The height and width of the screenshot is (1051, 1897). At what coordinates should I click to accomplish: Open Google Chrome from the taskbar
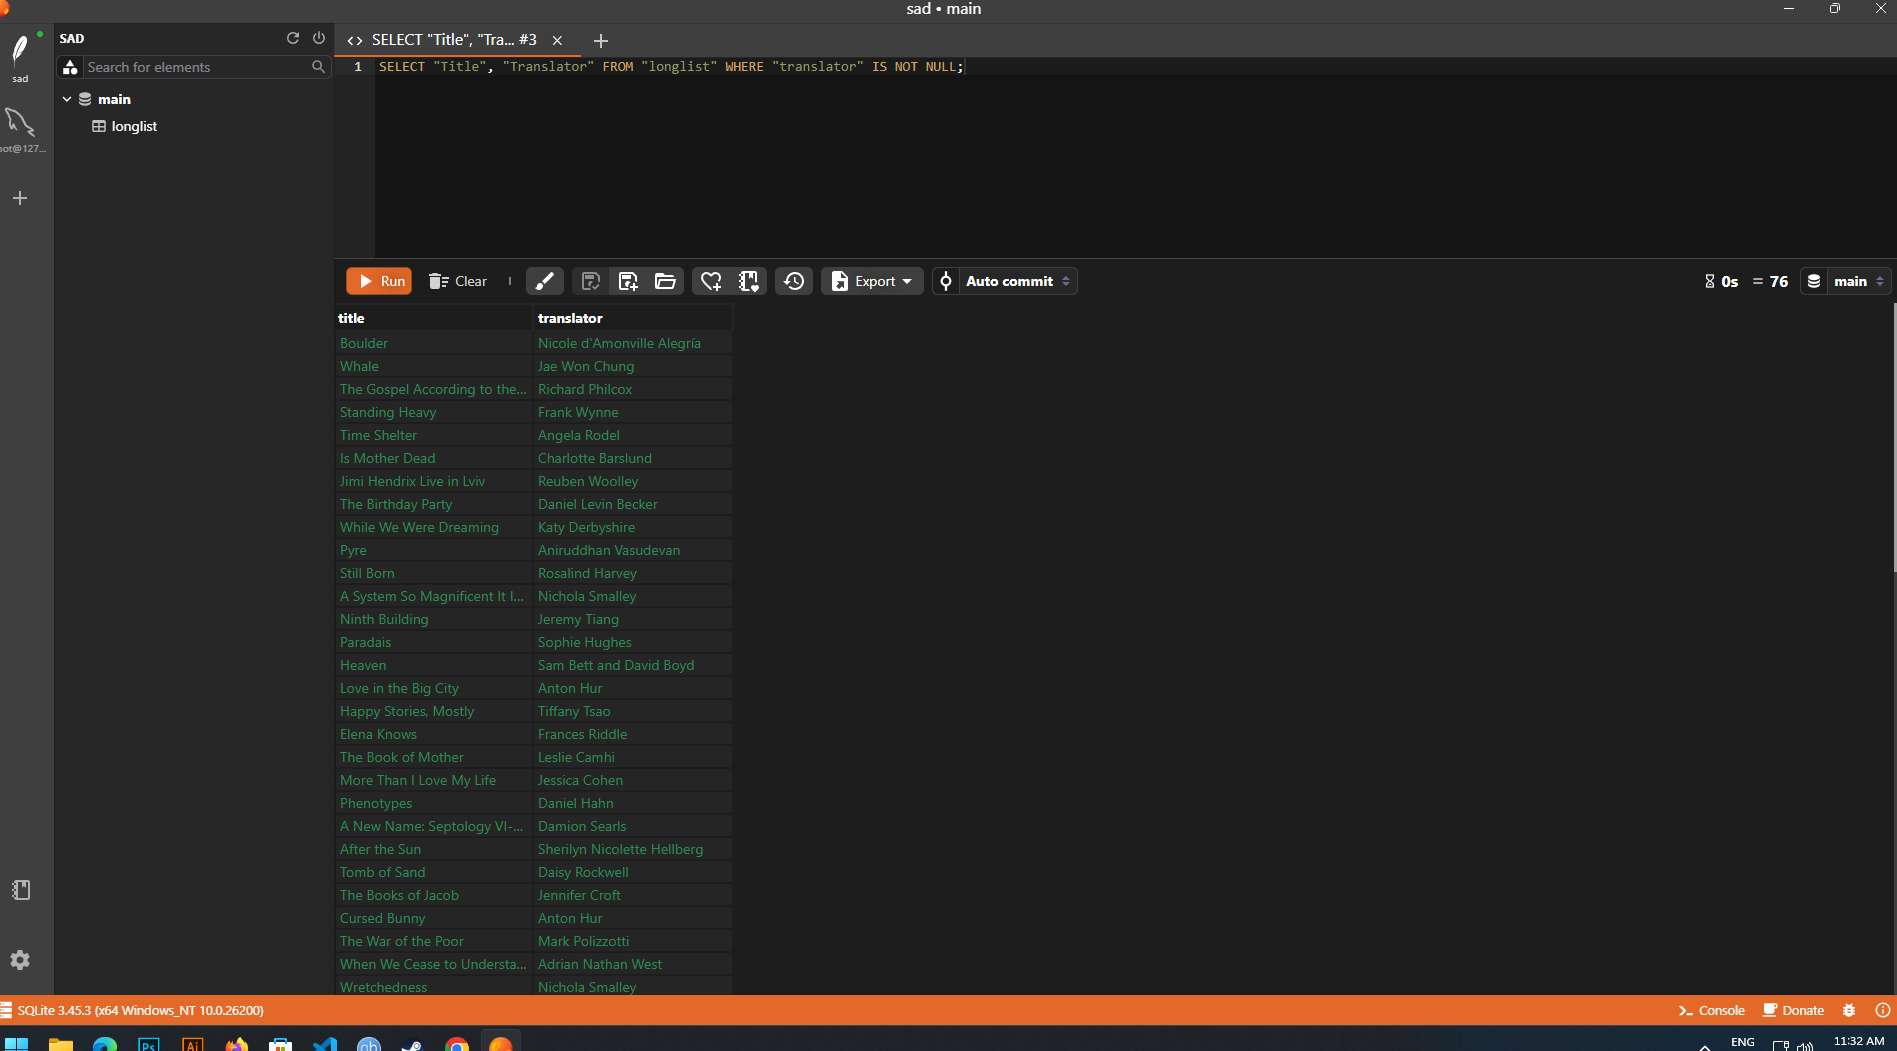pyautogui.click(x=457, y=1044)
